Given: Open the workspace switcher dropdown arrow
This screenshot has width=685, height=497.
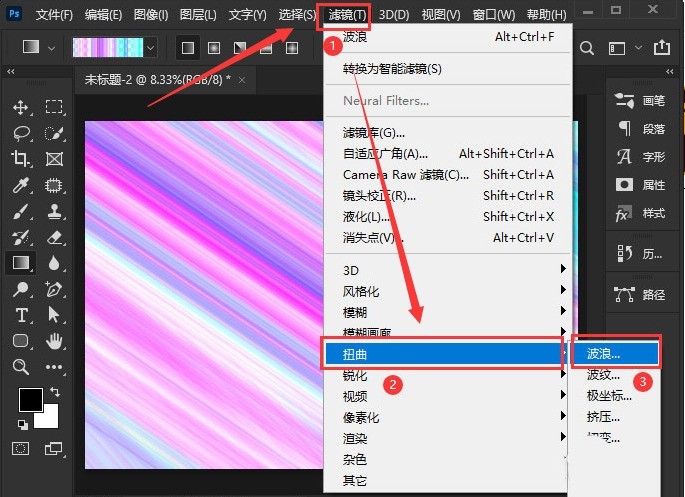Looking at the screenshot, I should tap(638, 48).
